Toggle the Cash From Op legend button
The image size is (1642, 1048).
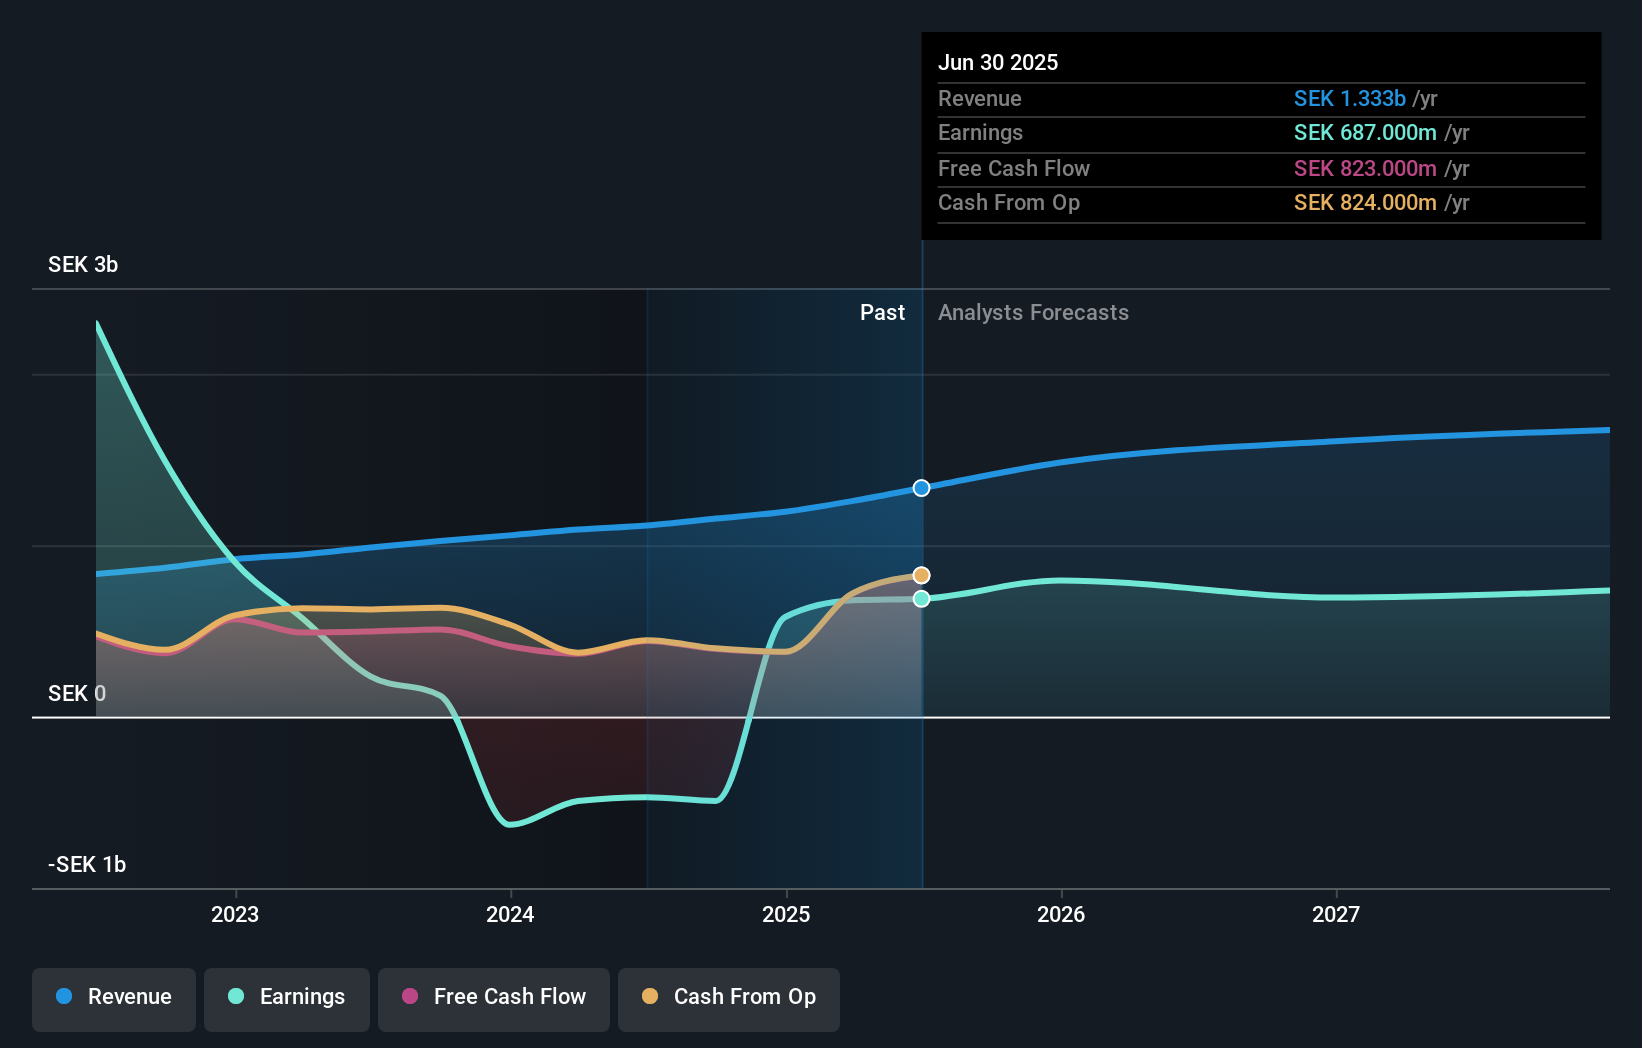(729, 999)
